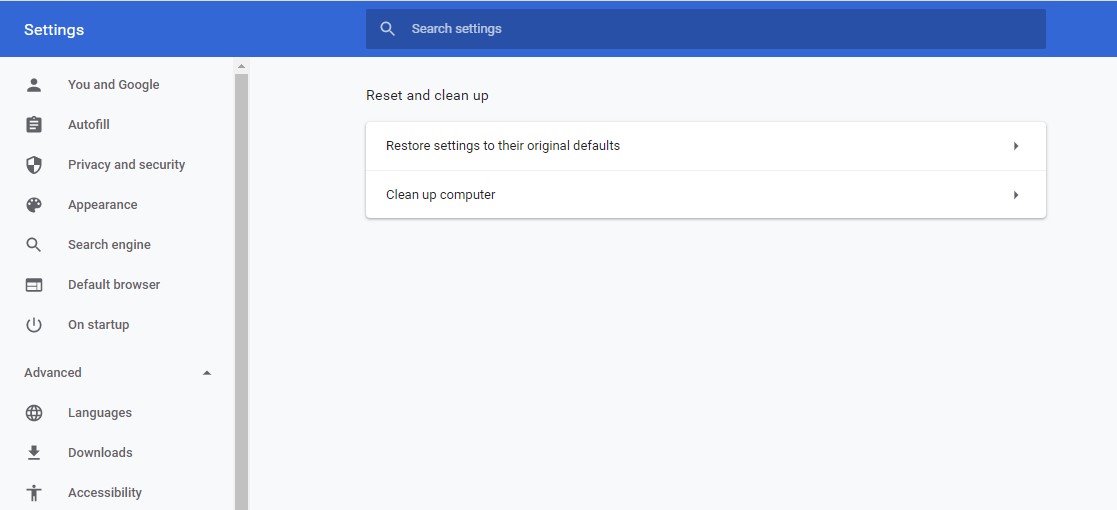This screenshot has height=510, width=1117.
Task: Click the On startup power icon
Action: click(x=34, y=325)
